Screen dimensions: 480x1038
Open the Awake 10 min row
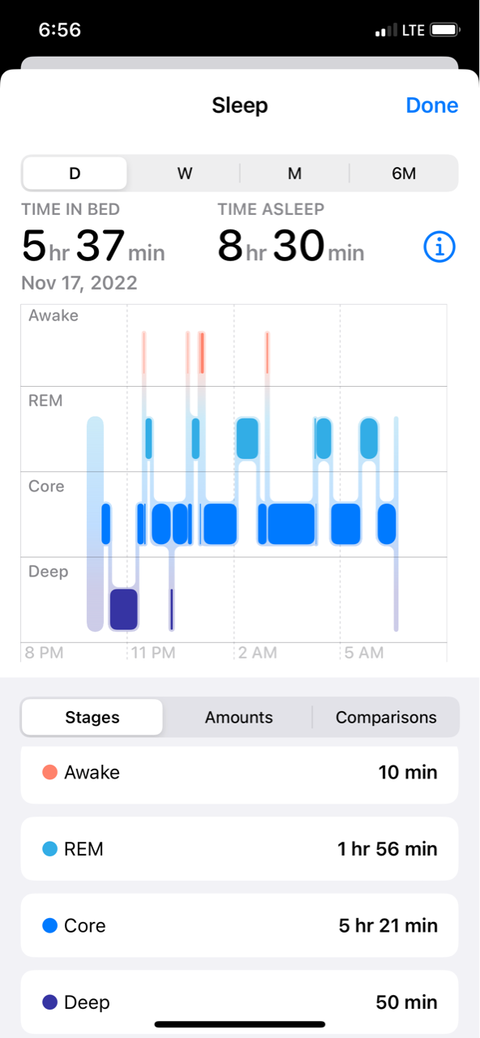(x=240, y=772)
